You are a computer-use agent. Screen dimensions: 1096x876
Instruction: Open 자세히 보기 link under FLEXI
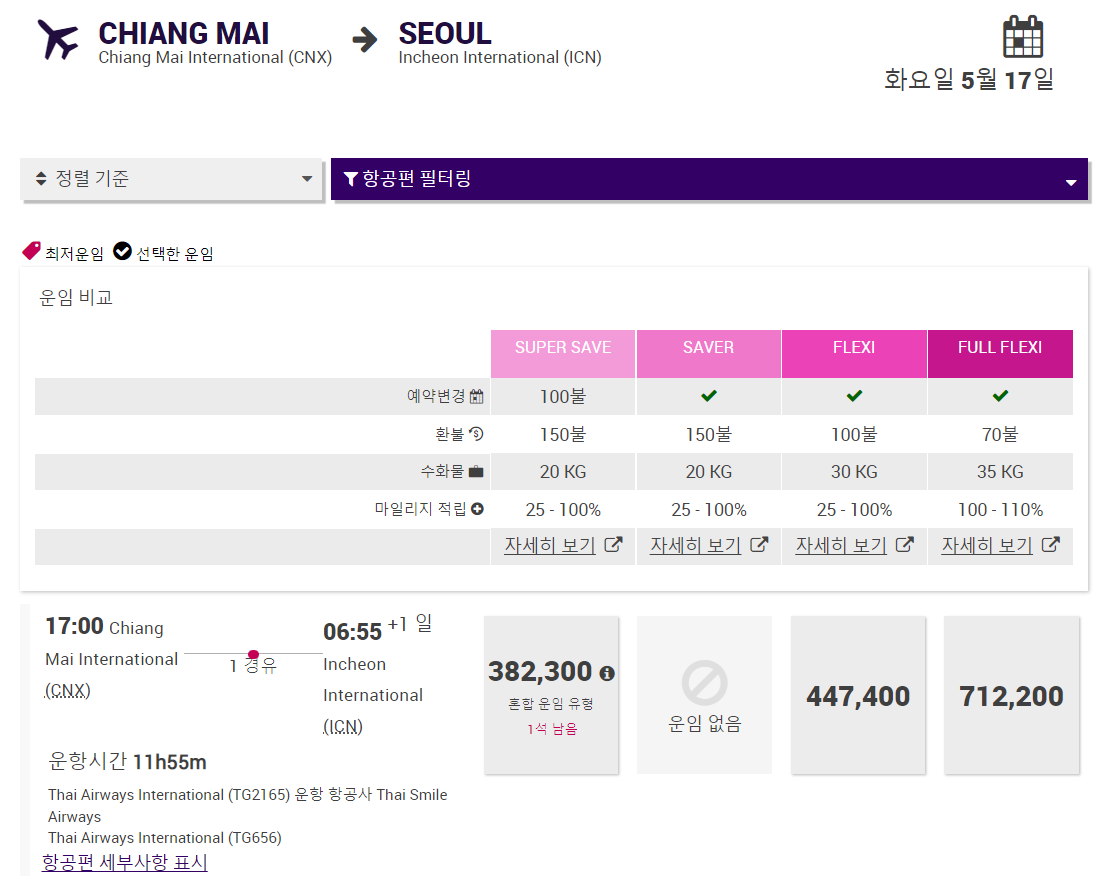pos(842,545)
